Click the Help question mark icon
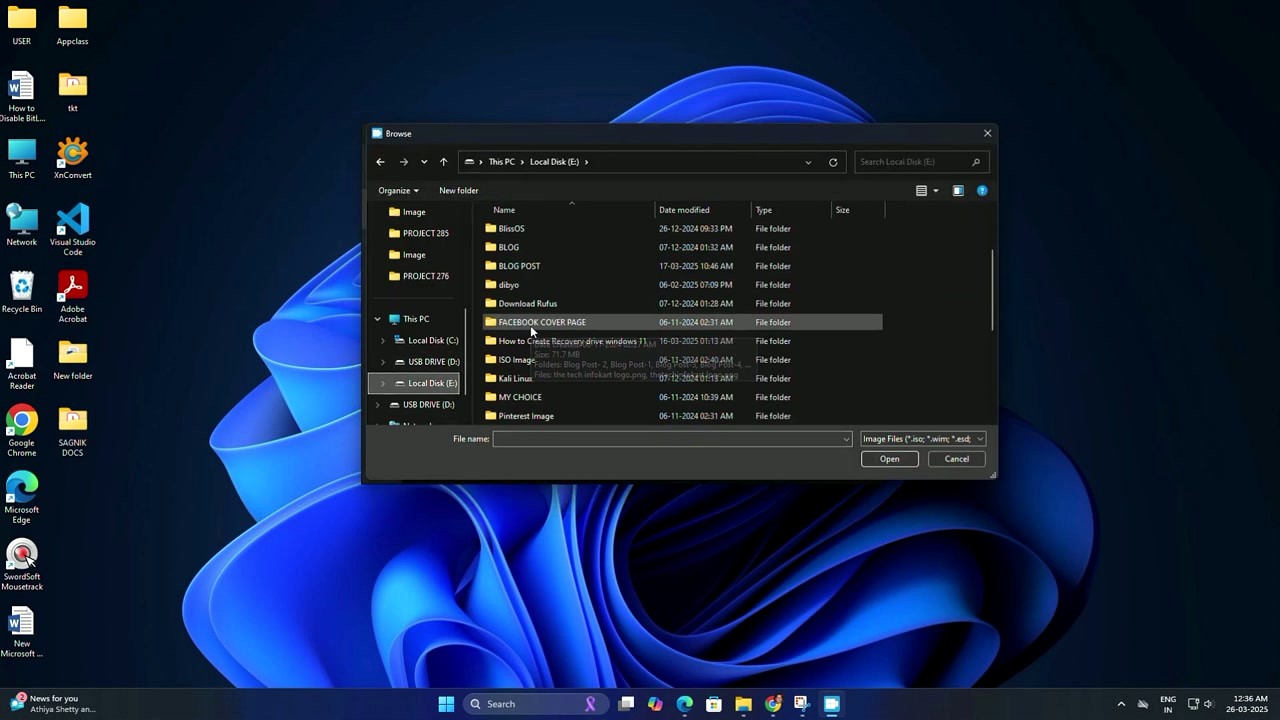Viewport: 1280px width, 720px height. [982, 190]
